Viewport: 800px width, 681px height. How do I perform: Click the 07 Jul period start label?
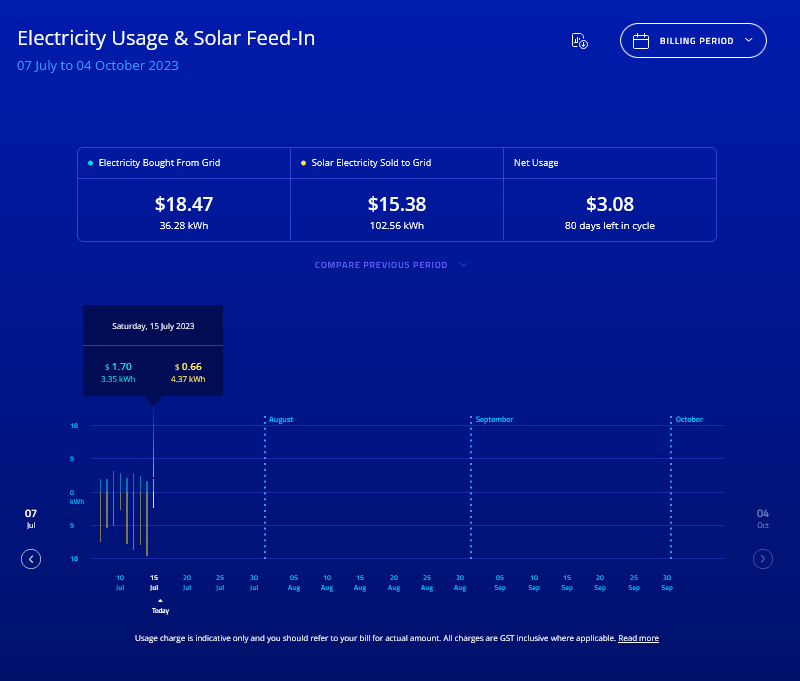click(31, 518)
